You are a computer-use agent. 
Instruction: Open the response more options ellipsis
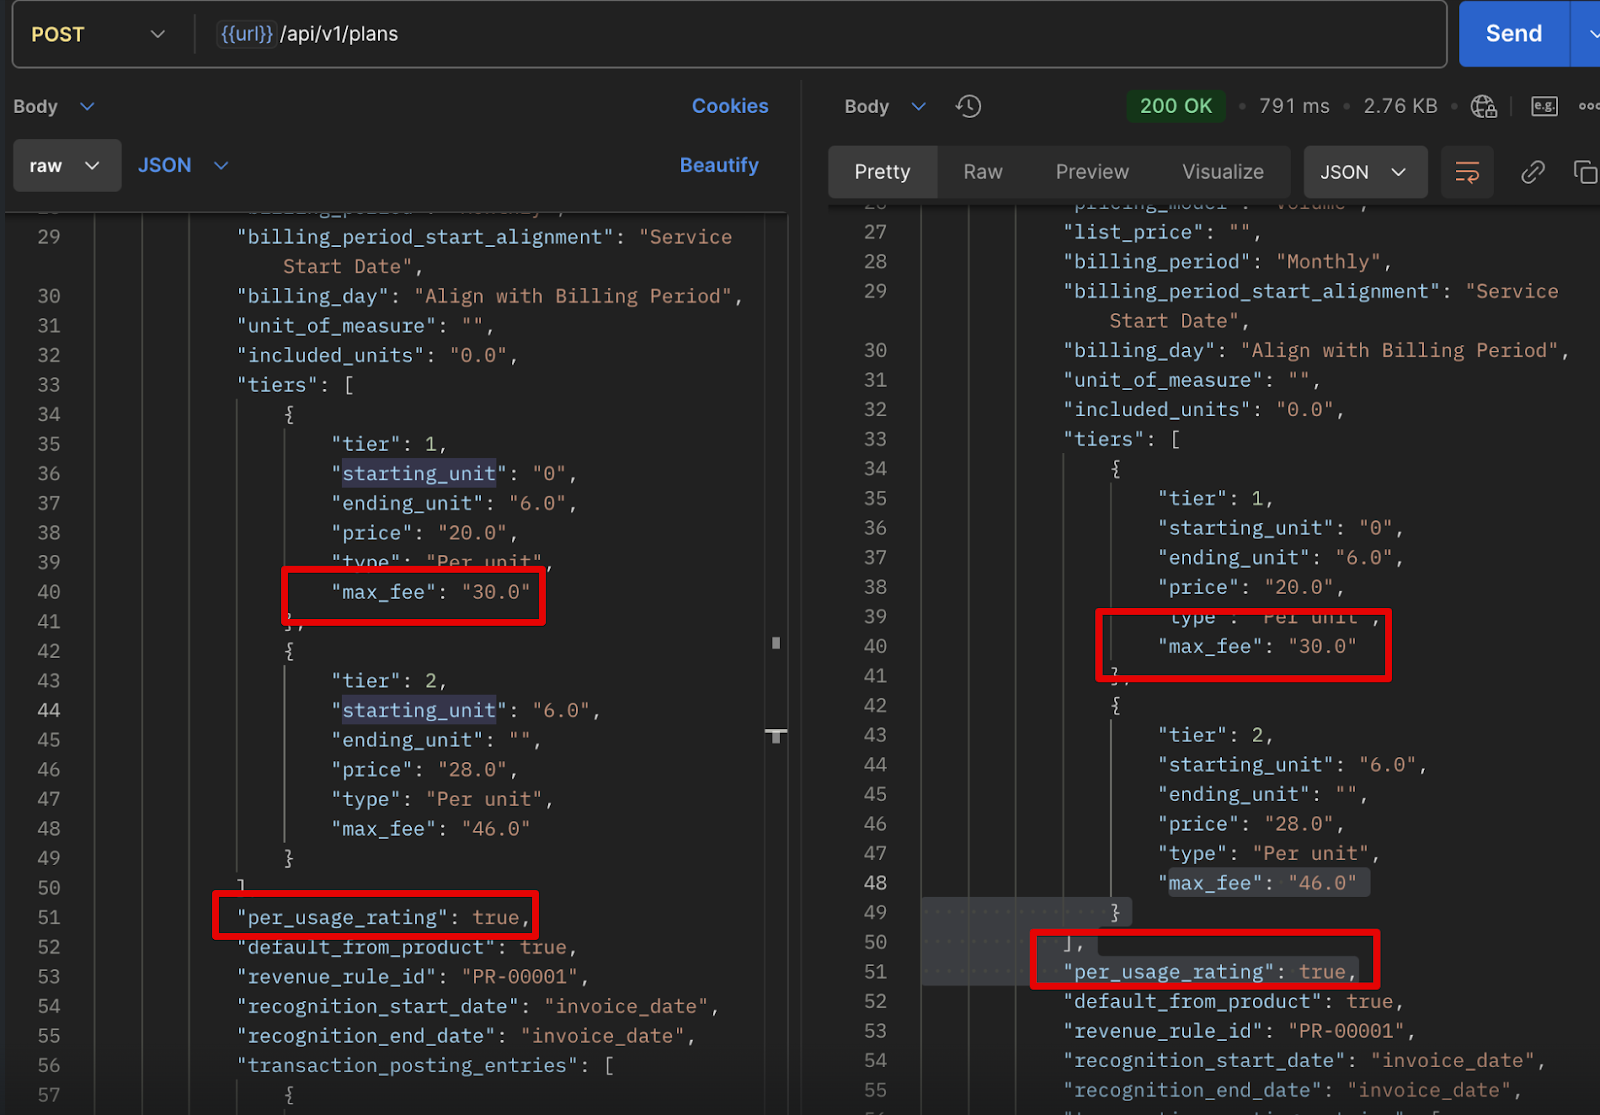click(1588, 106)
